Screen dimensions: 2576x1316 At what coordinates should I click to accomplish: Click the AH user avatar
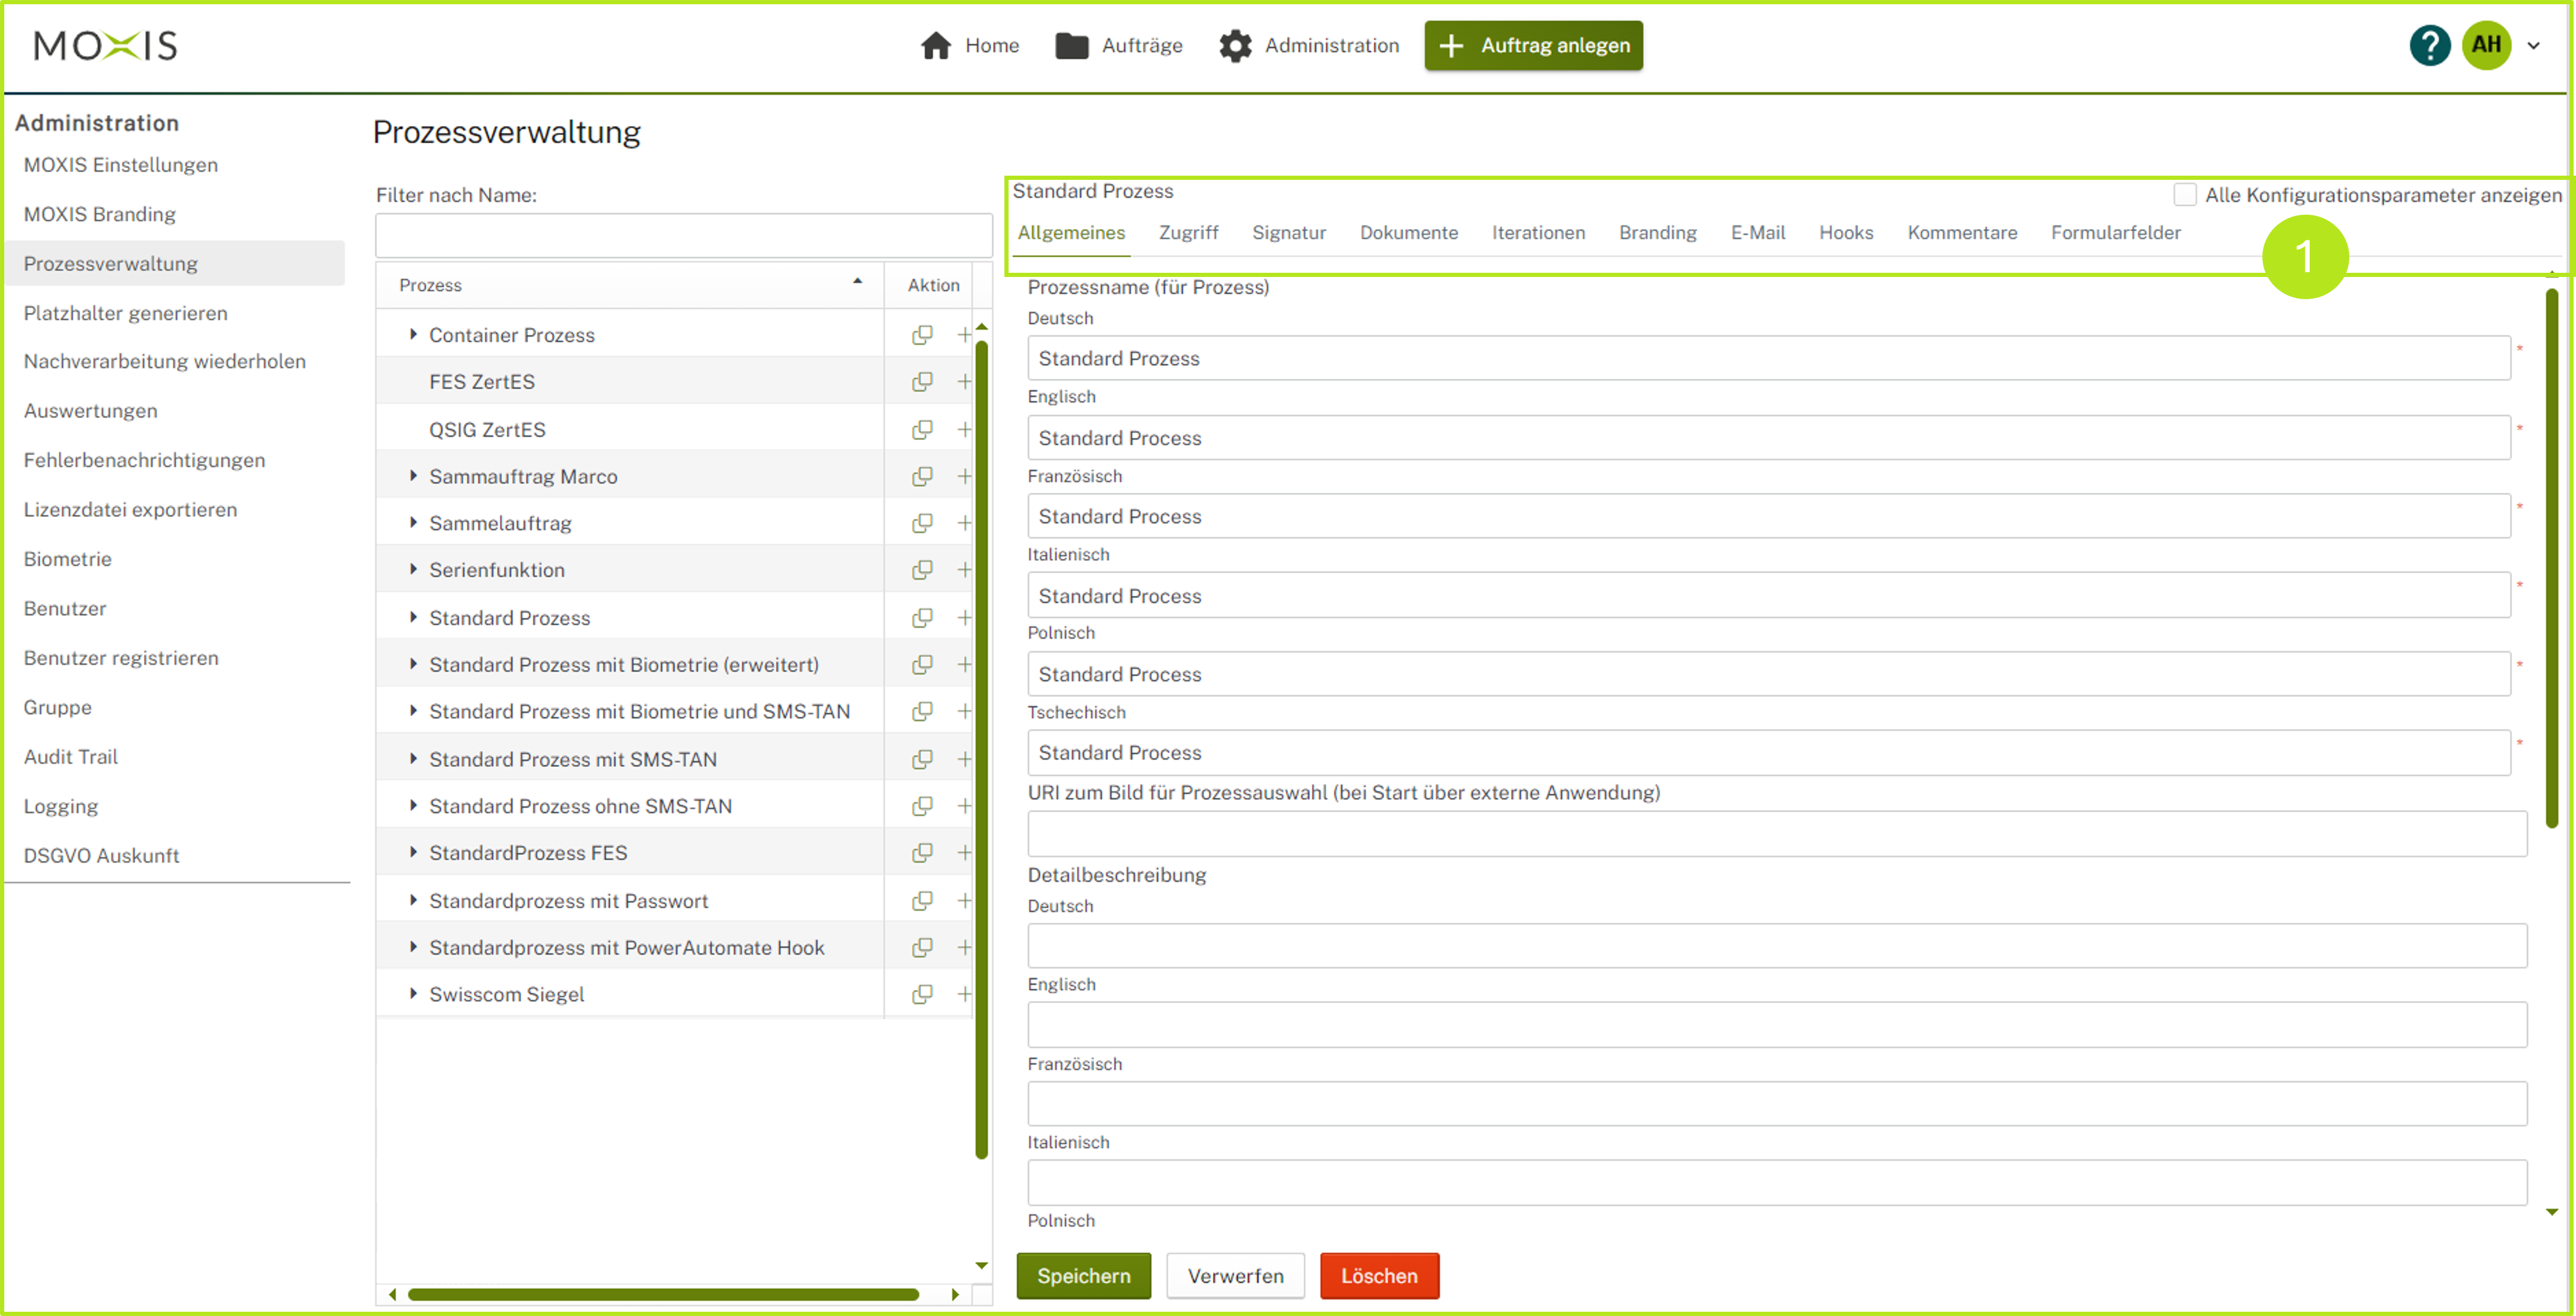coord(2486,46)
